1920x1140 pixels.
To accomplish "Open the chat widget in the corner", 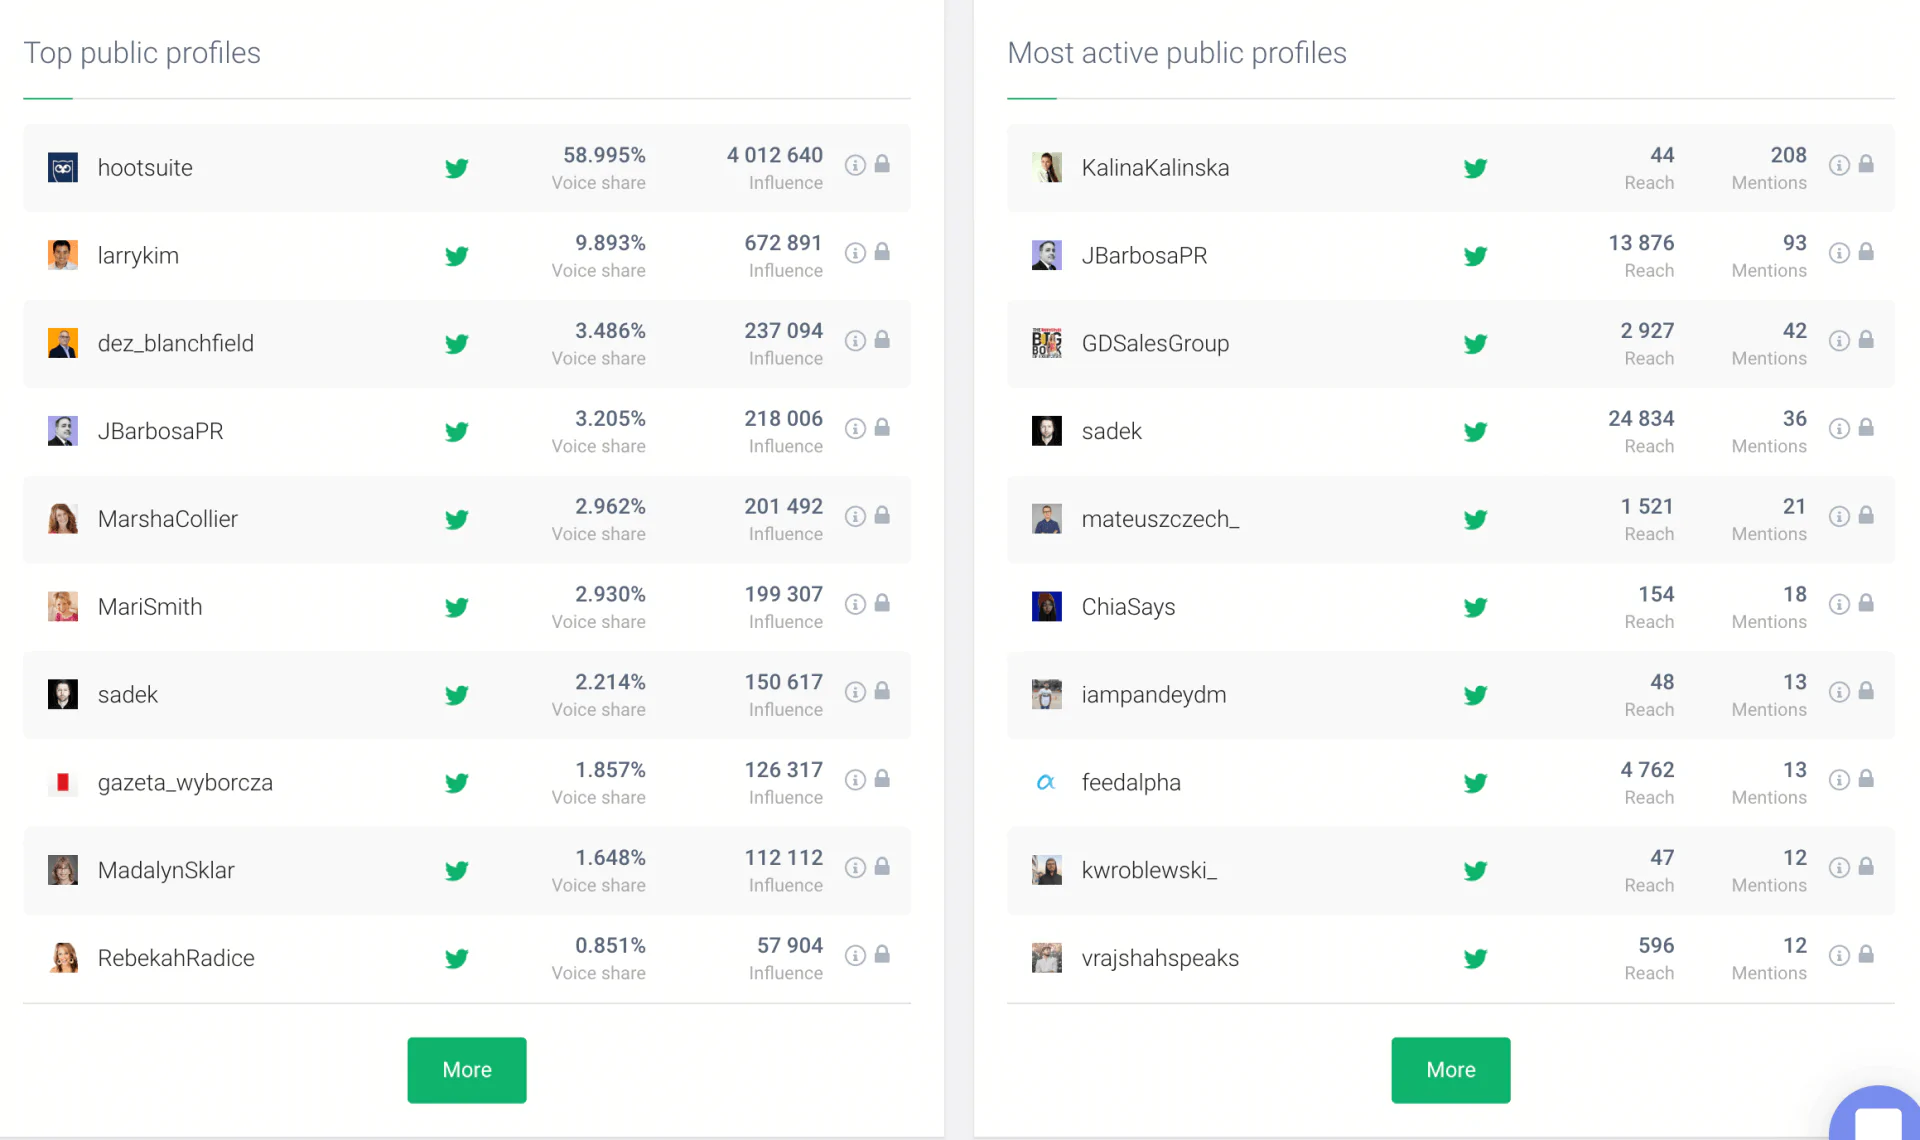I will point(1877,1117).
